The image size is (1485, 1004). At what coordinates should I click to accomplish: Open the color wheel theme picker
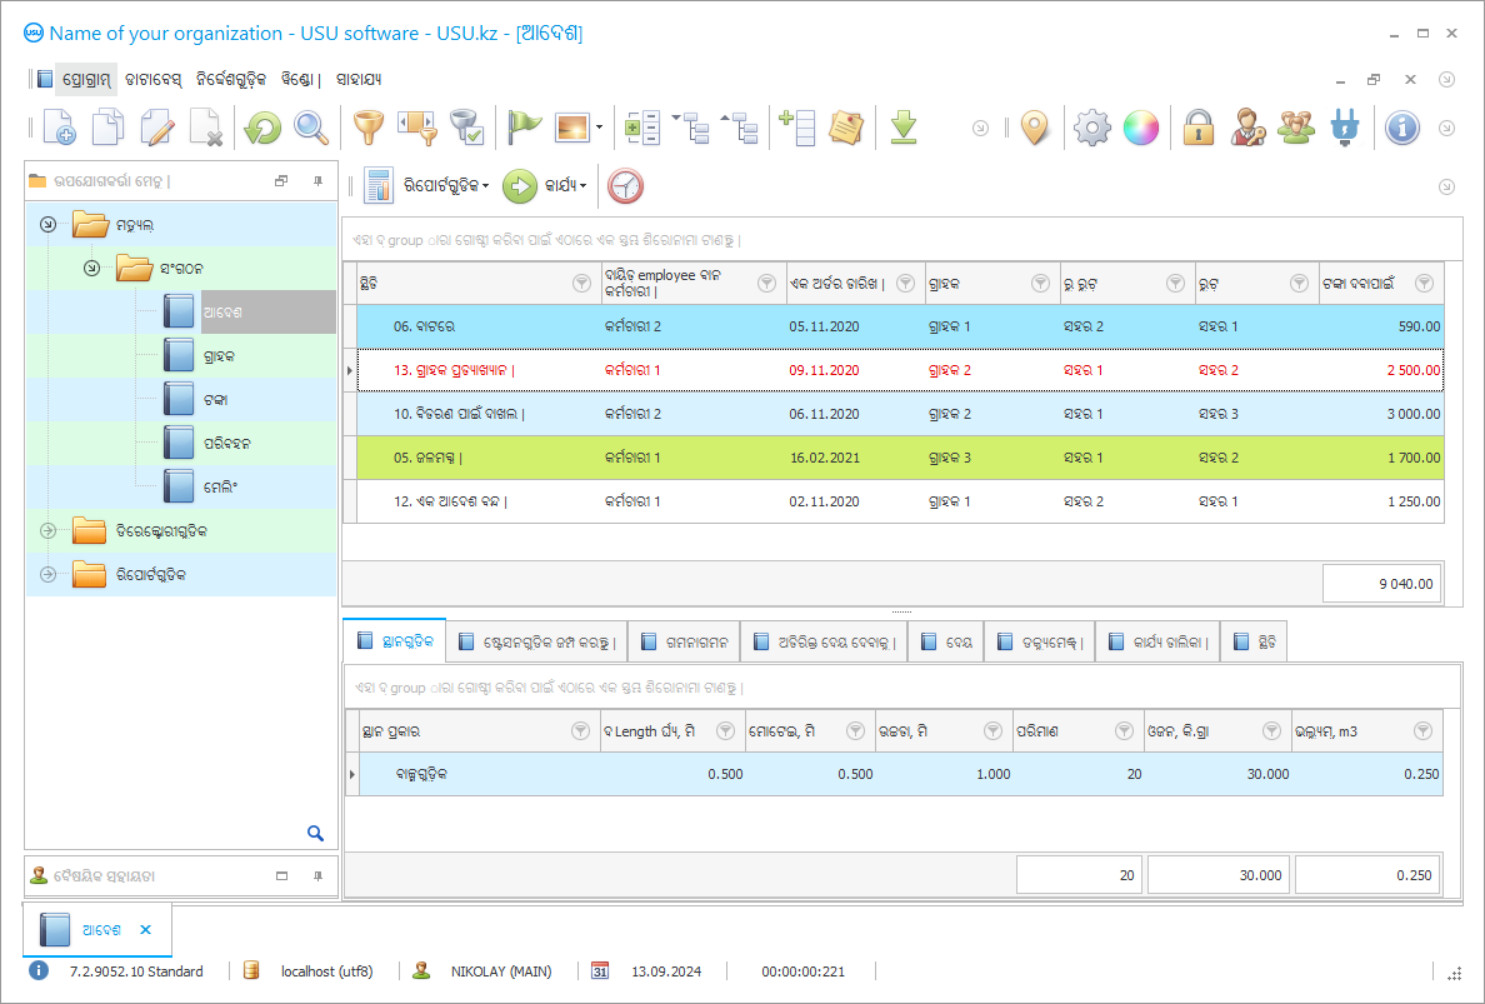click(1140, 128)
